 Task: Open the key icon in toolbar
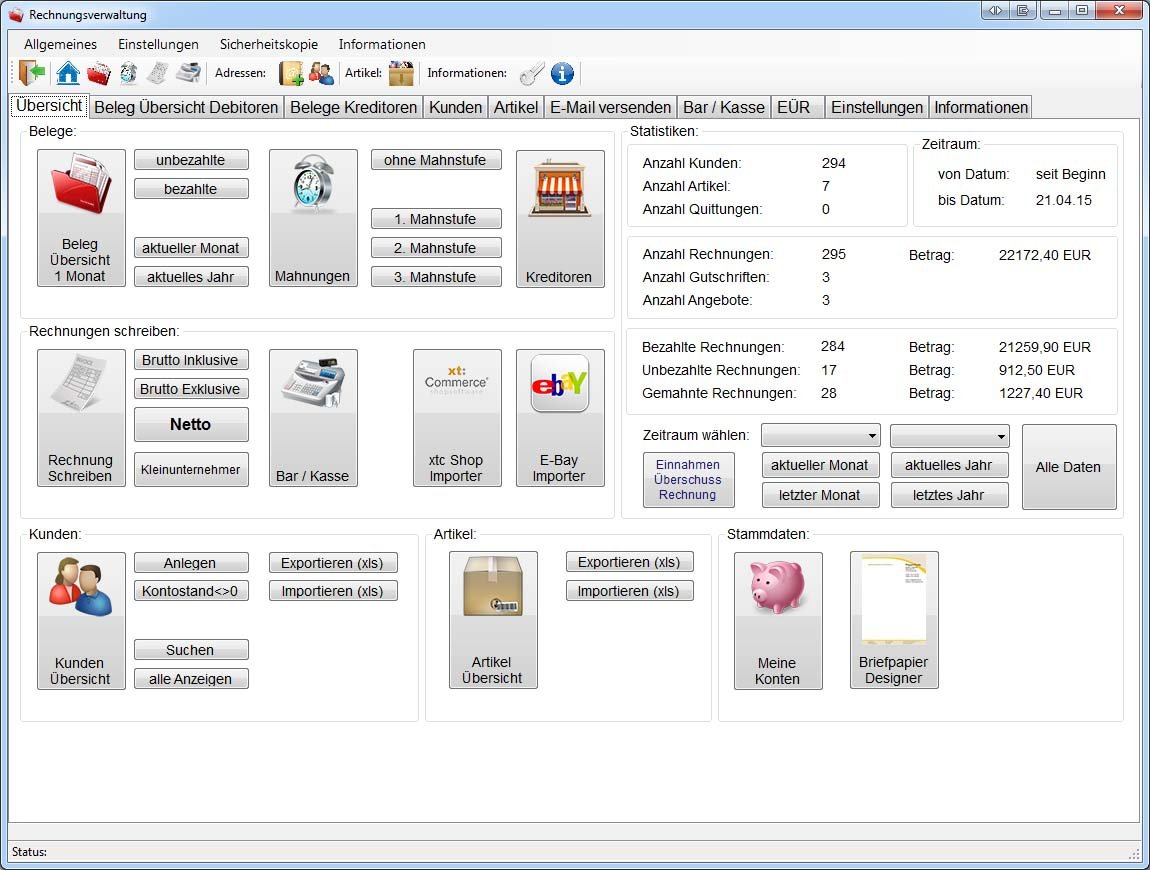point(532,73)
